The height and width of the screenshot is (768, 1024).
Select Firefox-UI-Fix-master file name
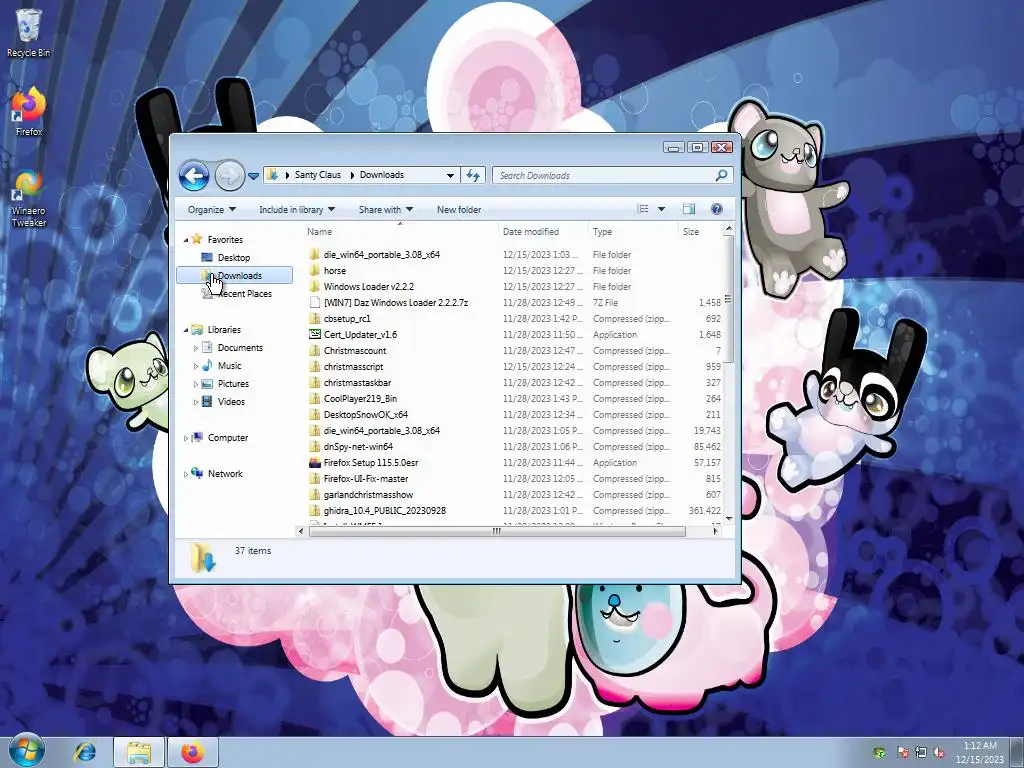pos(366,479)
